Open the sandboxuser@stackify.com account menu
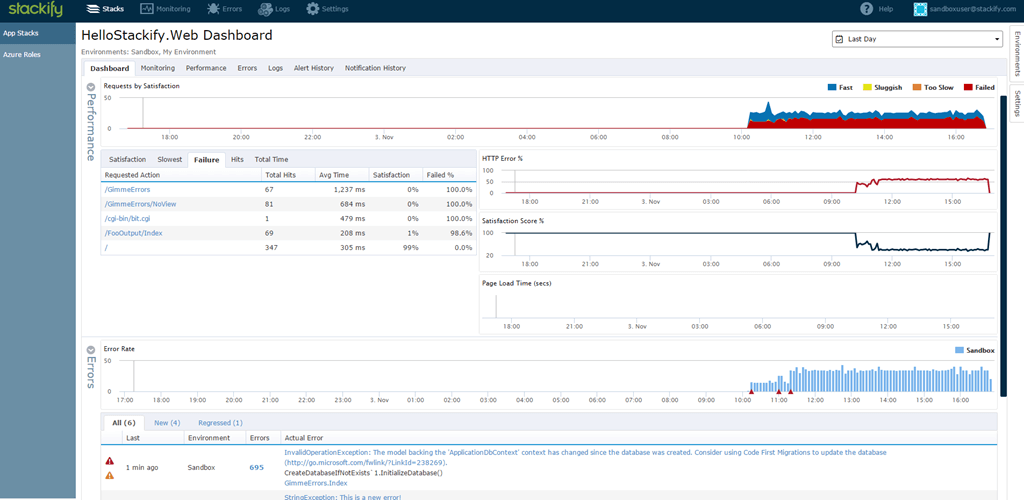Screen dimensions: 1024x500 (974, 10)
